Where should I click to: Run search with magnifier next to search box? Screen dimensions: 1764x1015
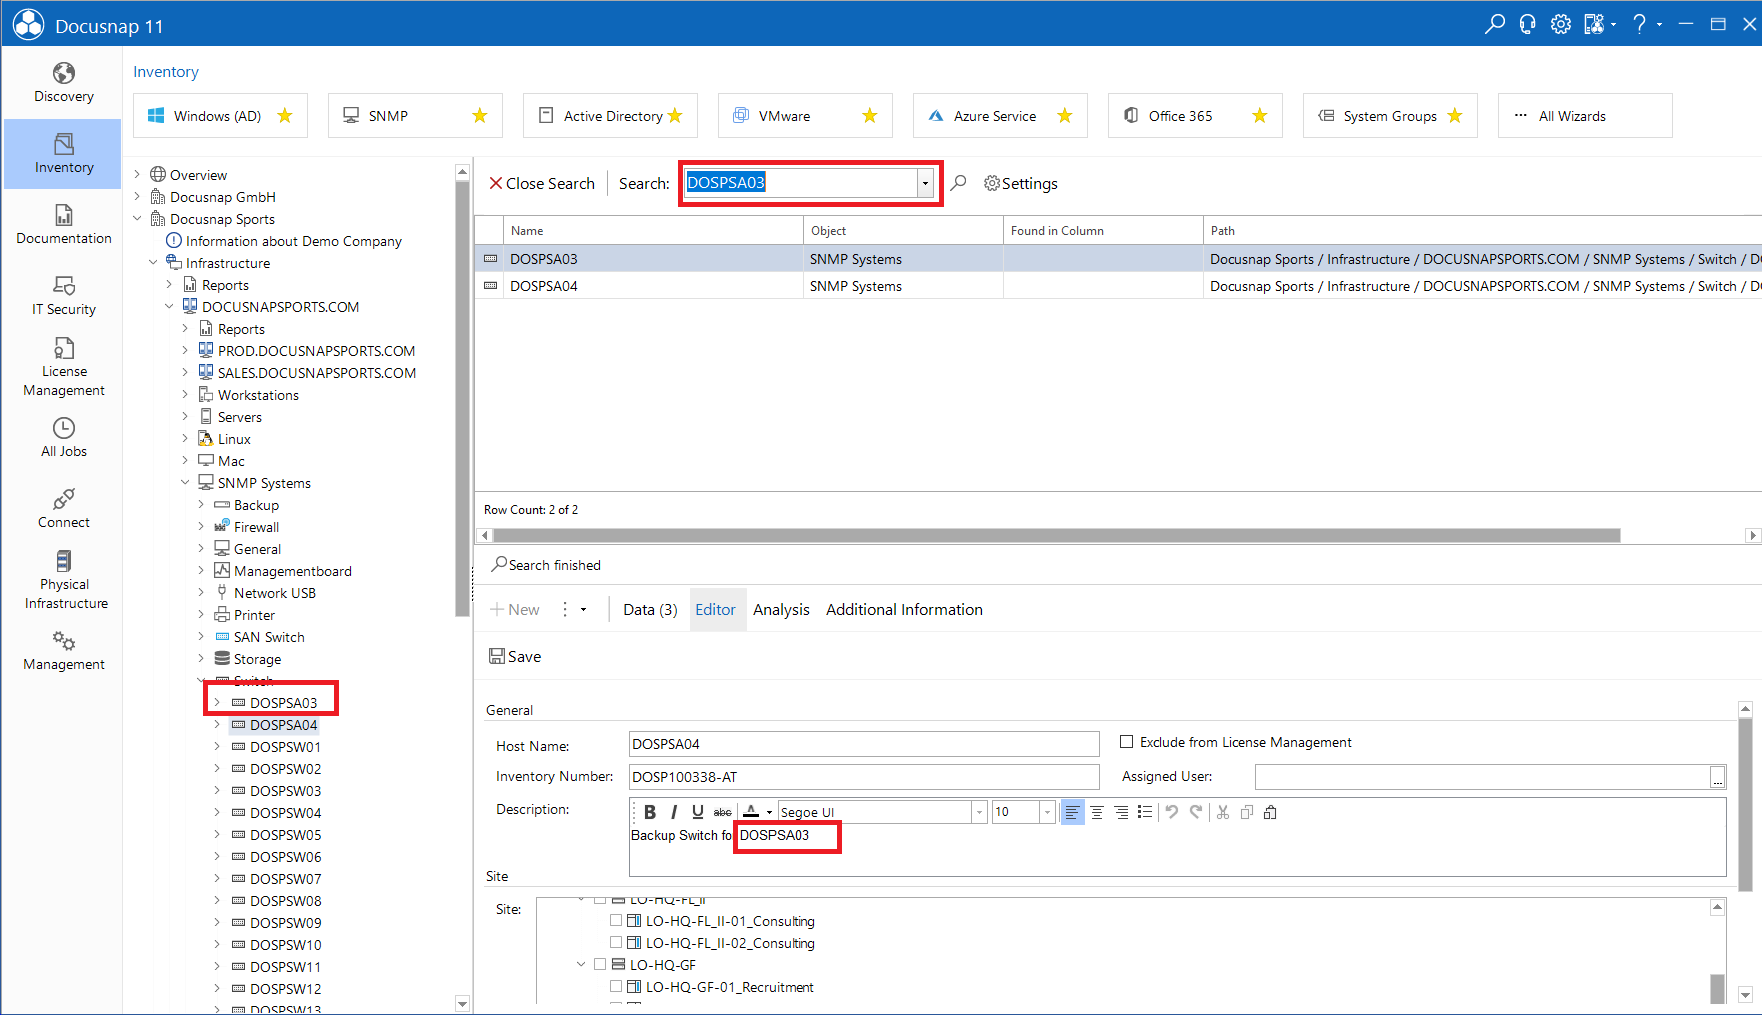958,183
